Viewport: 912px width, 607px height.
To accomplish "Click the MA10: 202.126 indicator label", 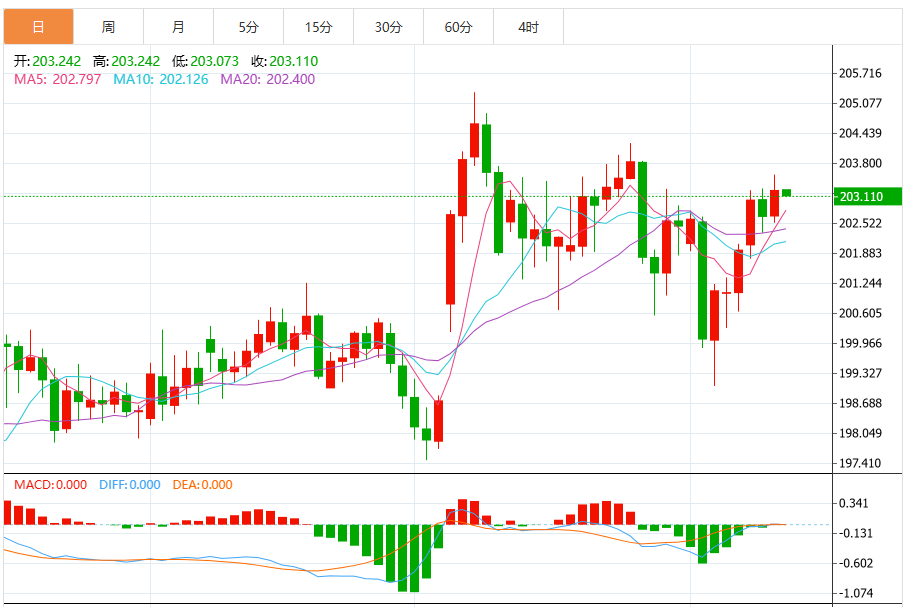I will [161, 79].
